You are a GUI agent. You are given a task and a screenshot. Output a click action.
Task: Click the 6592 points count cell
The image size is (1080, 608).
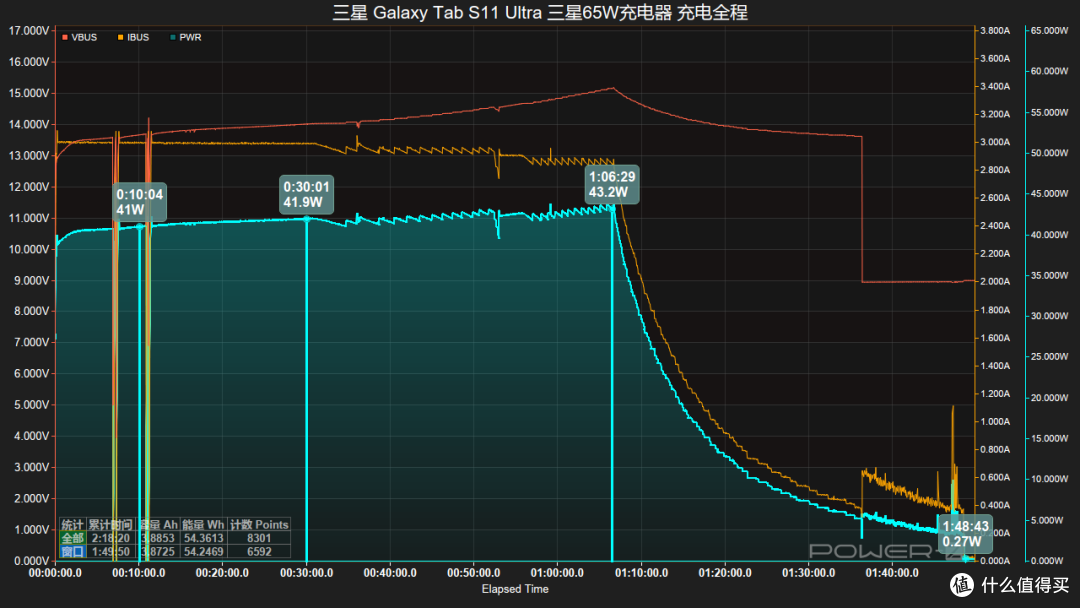[x=259, y=552]
